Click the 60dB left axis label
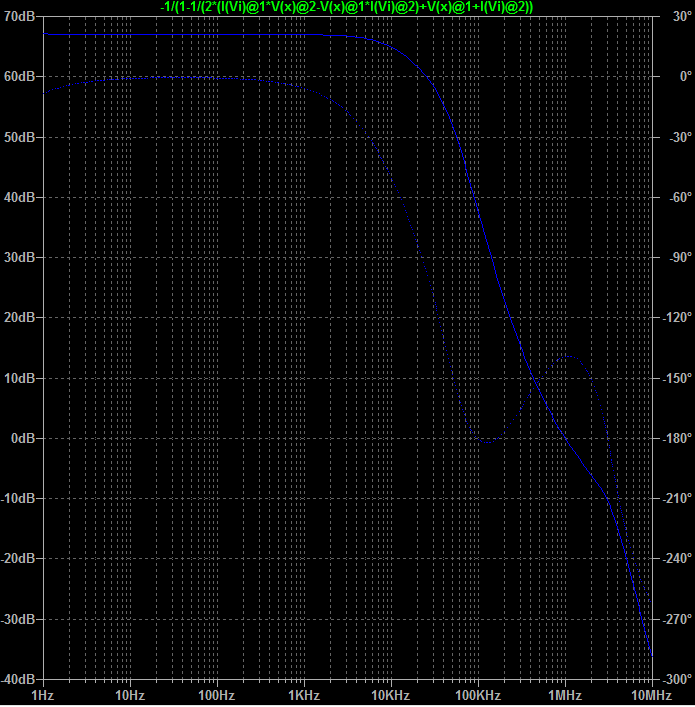The height and width of the screenshot is (707, 695). (19, 77)
